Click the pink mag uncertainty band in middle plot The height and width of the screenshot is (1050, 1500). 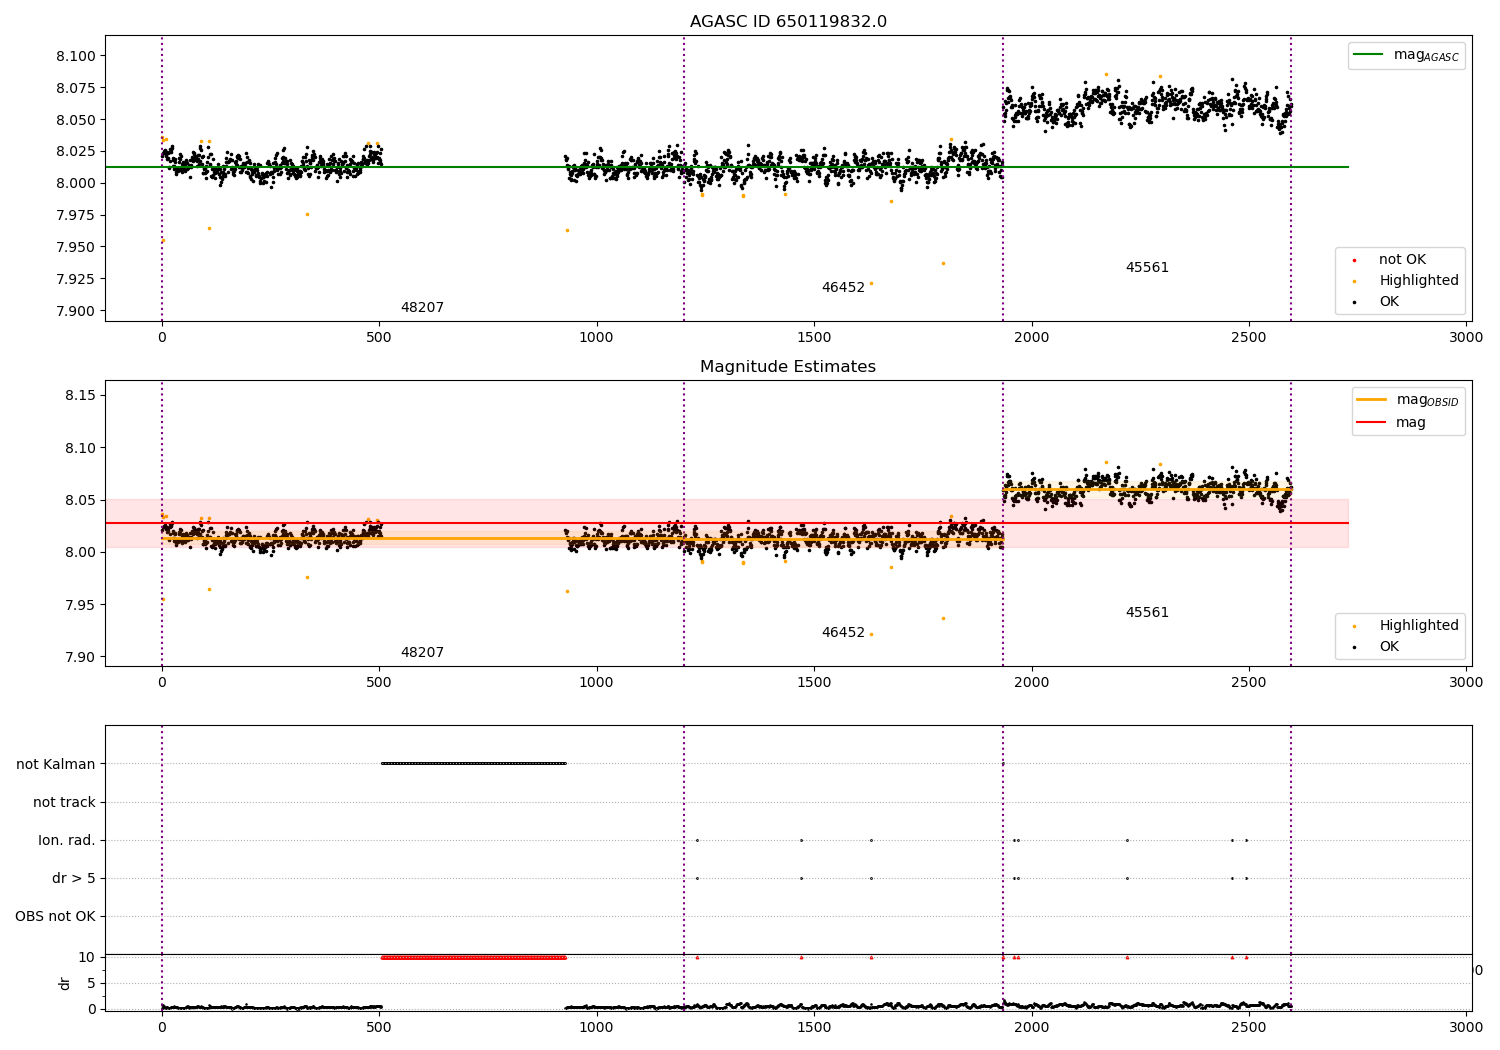[727, 523]
